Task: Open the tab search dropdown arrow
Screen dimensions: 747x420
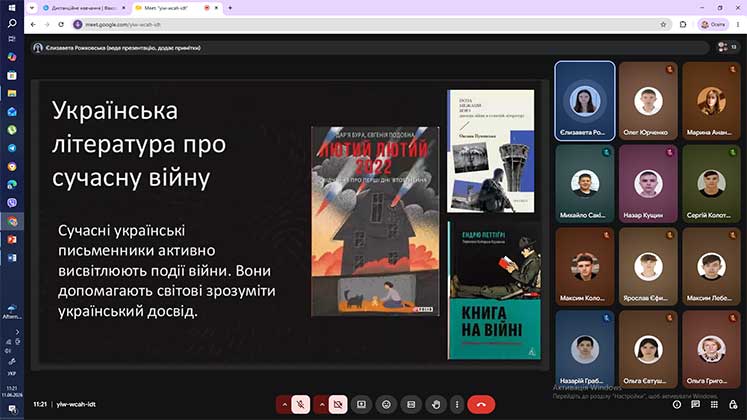Action: (x=32, y=8)
